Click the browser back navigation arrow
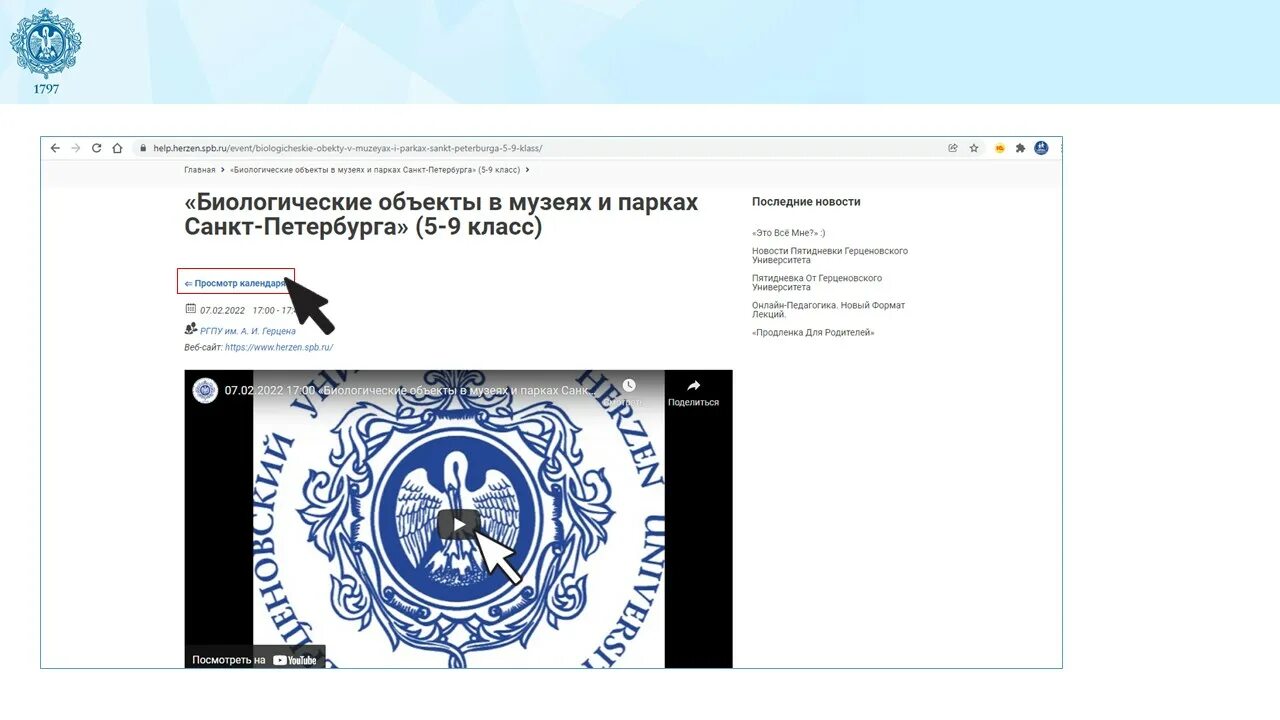1280x720 pixels. (x=55, y=147)
